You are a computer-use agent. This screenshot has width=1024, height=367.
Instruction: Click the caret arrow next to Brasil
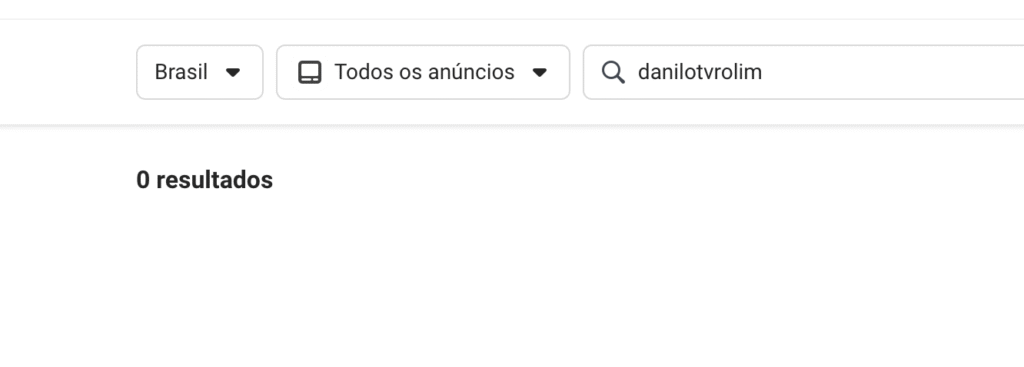(x=232, y=72)
